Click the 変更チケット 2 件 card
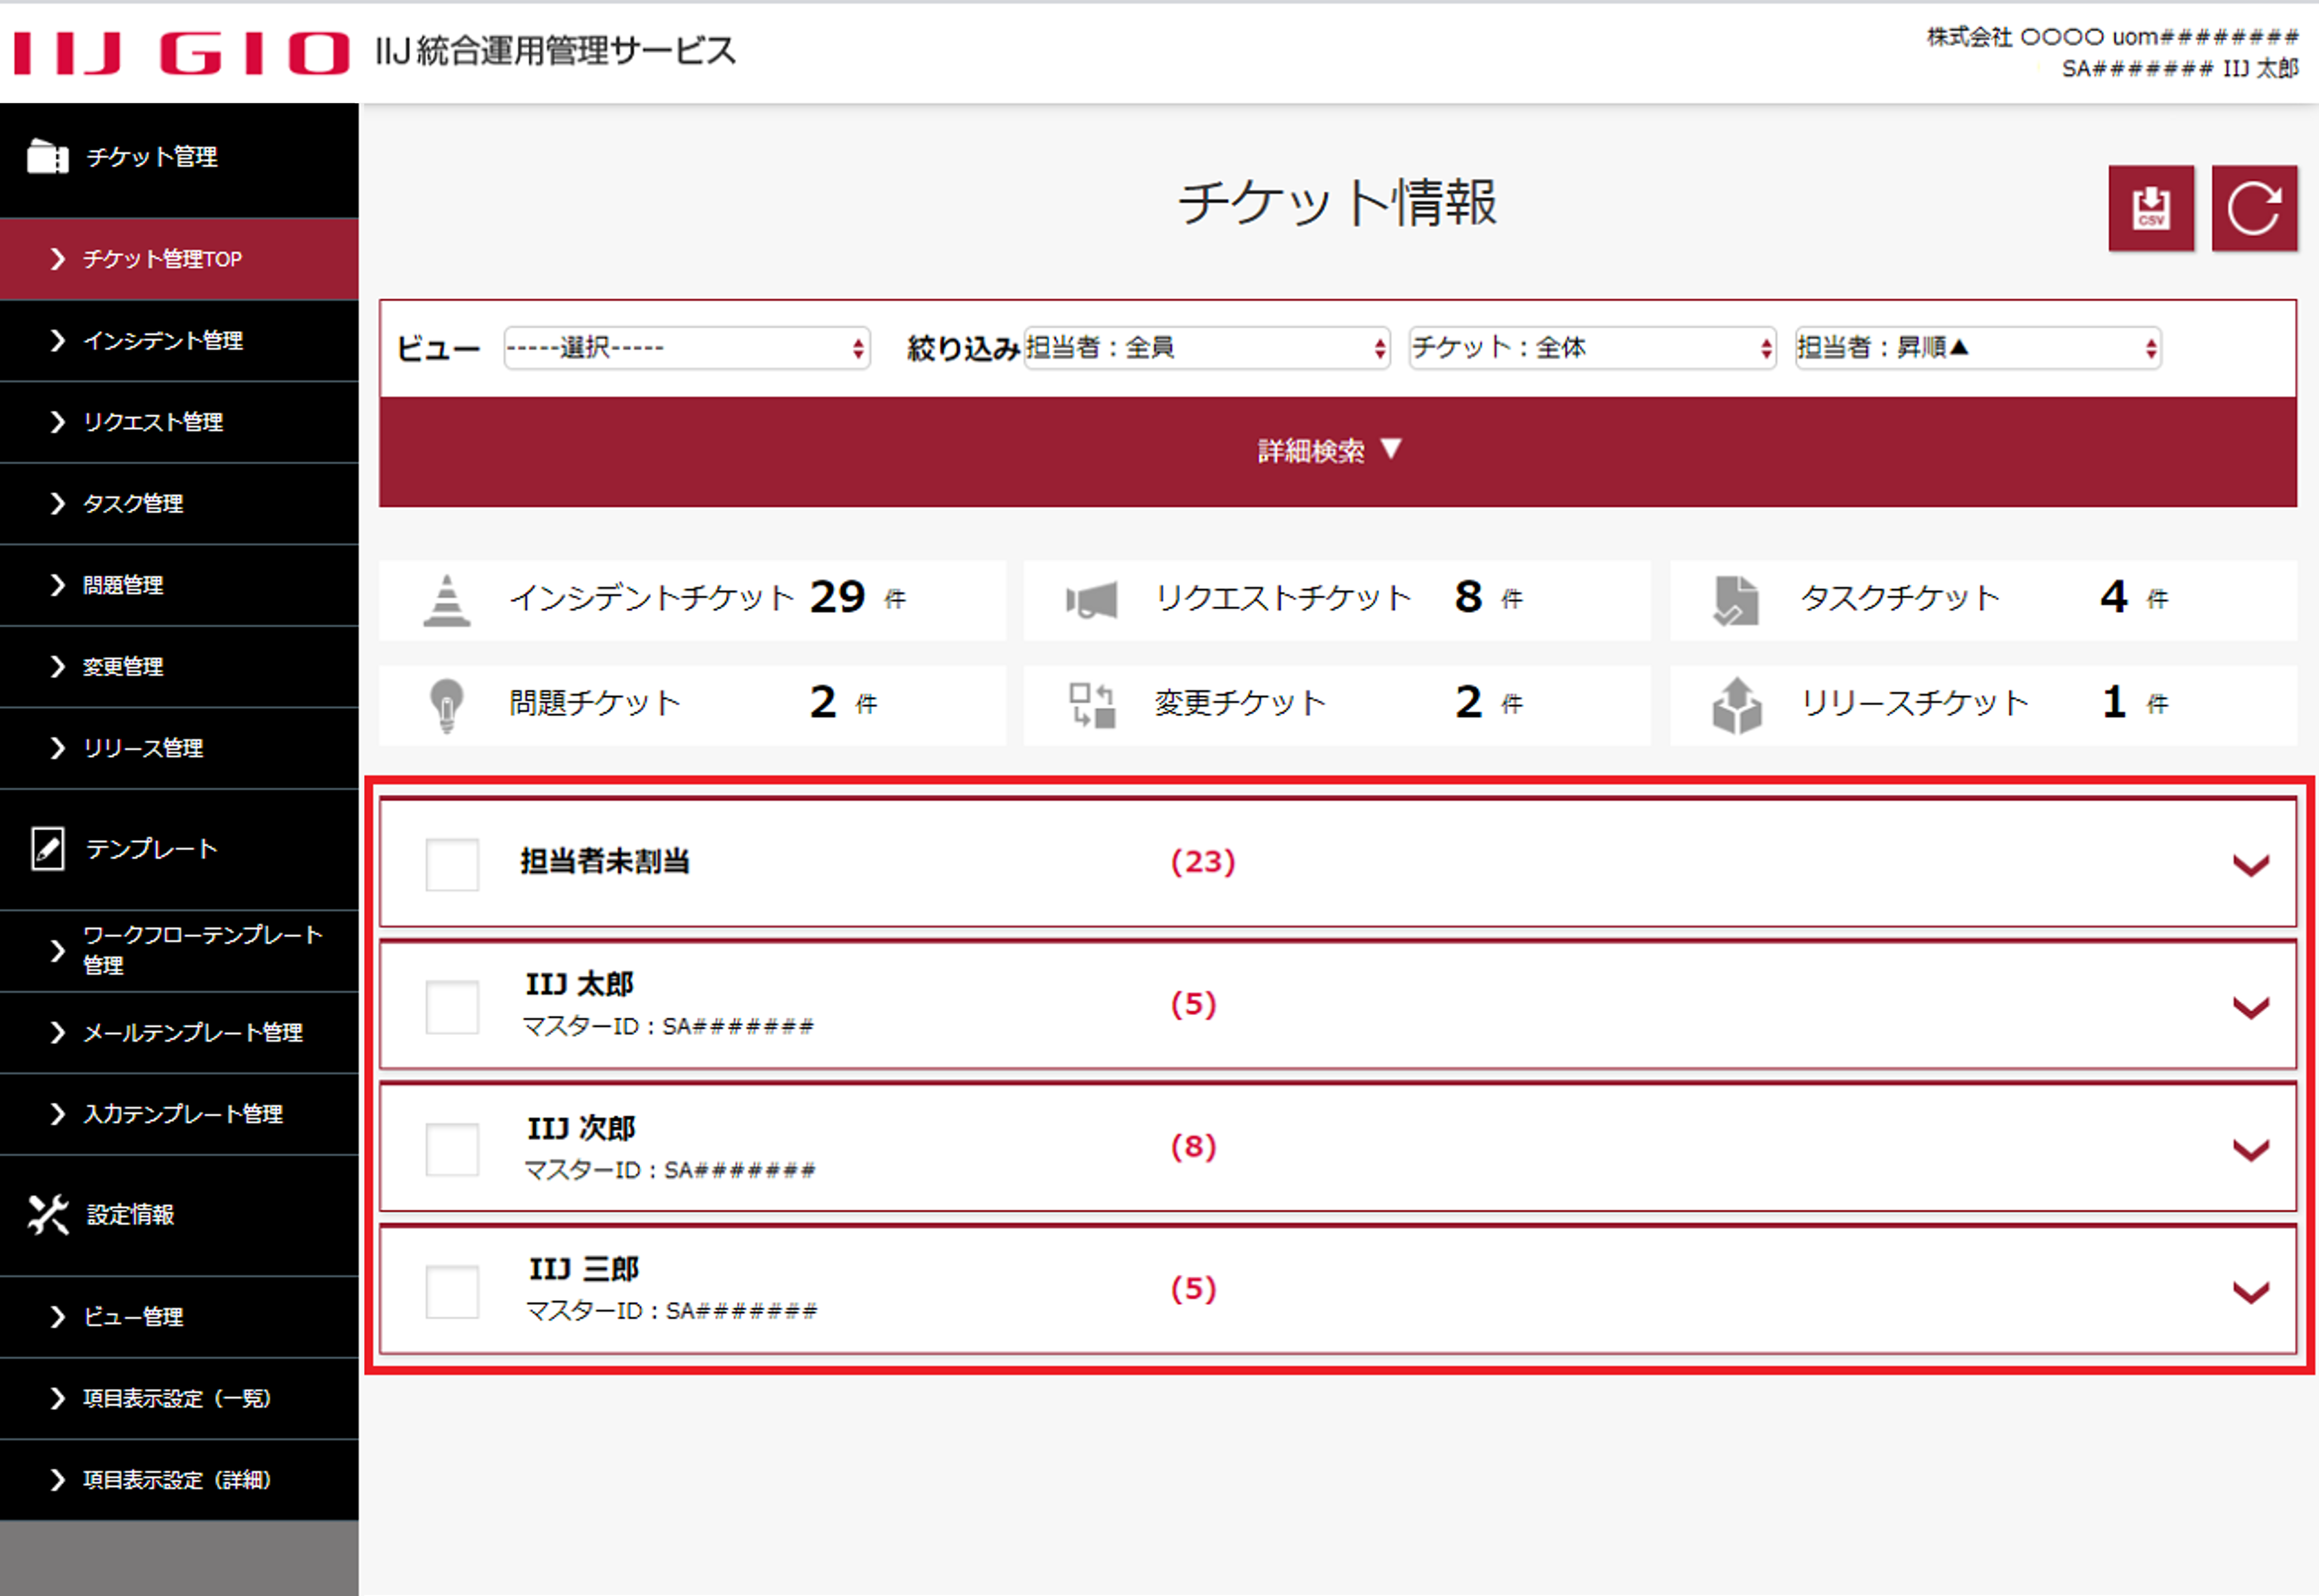 tap(1337, 705)
